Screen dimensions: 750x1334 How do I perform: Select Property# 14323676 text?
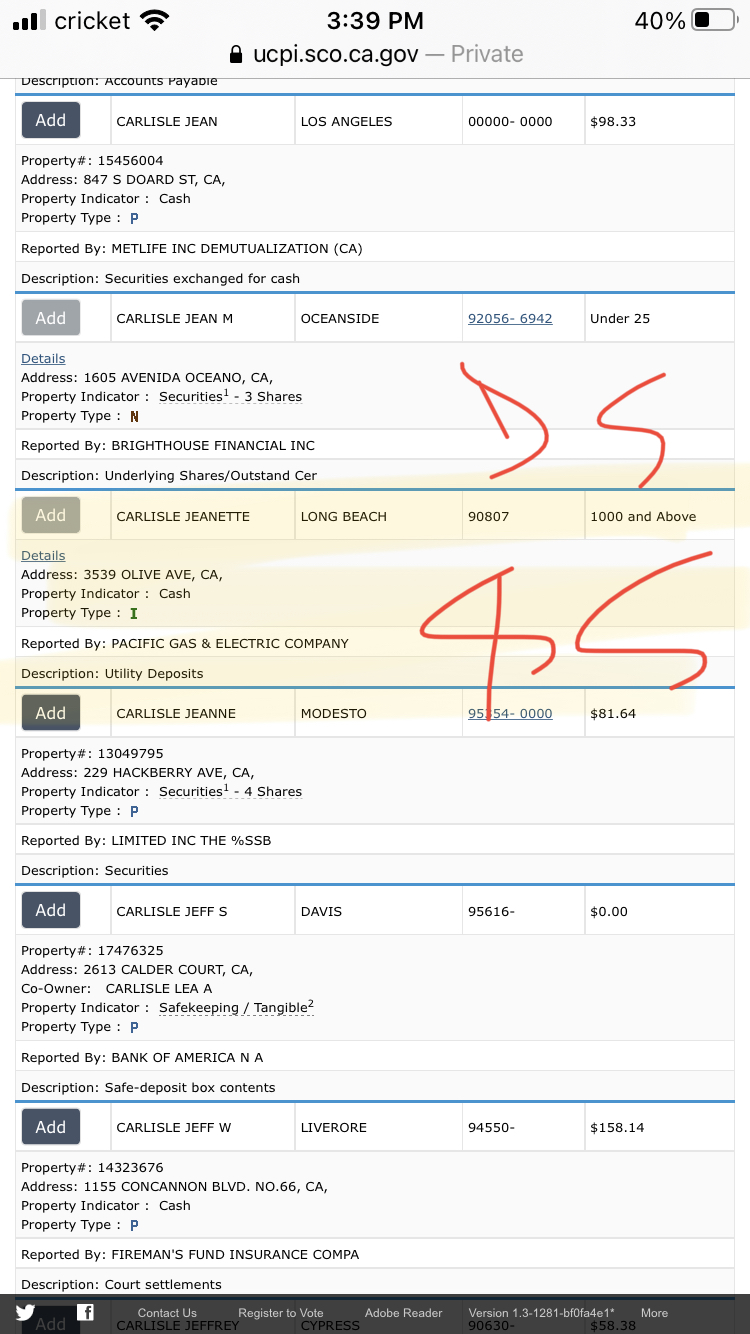click(92, 1167)
